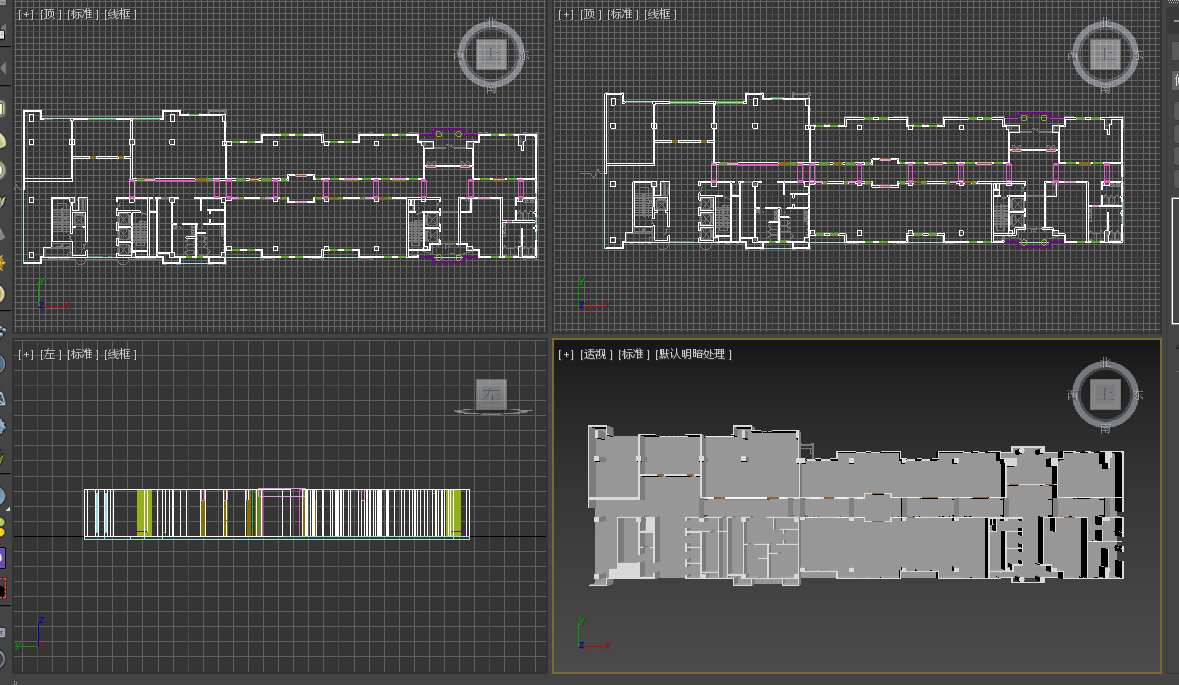Viewport: 1179px width, 685px height.
Task: Click 东 on the perspective ViewCube compass
Action: (1138, 395)
